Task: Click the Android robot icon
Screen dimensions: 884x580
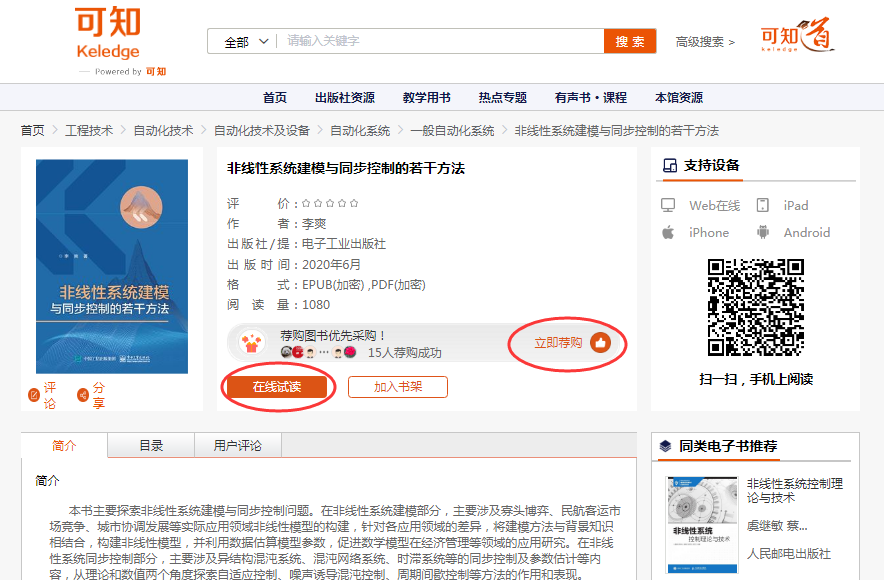Action: (763, 232)
